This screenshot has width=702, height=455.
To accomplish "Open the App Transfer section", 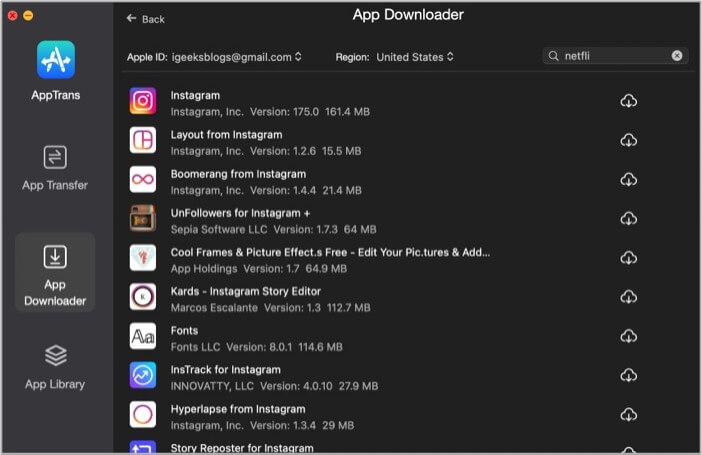I will point(55,168).
